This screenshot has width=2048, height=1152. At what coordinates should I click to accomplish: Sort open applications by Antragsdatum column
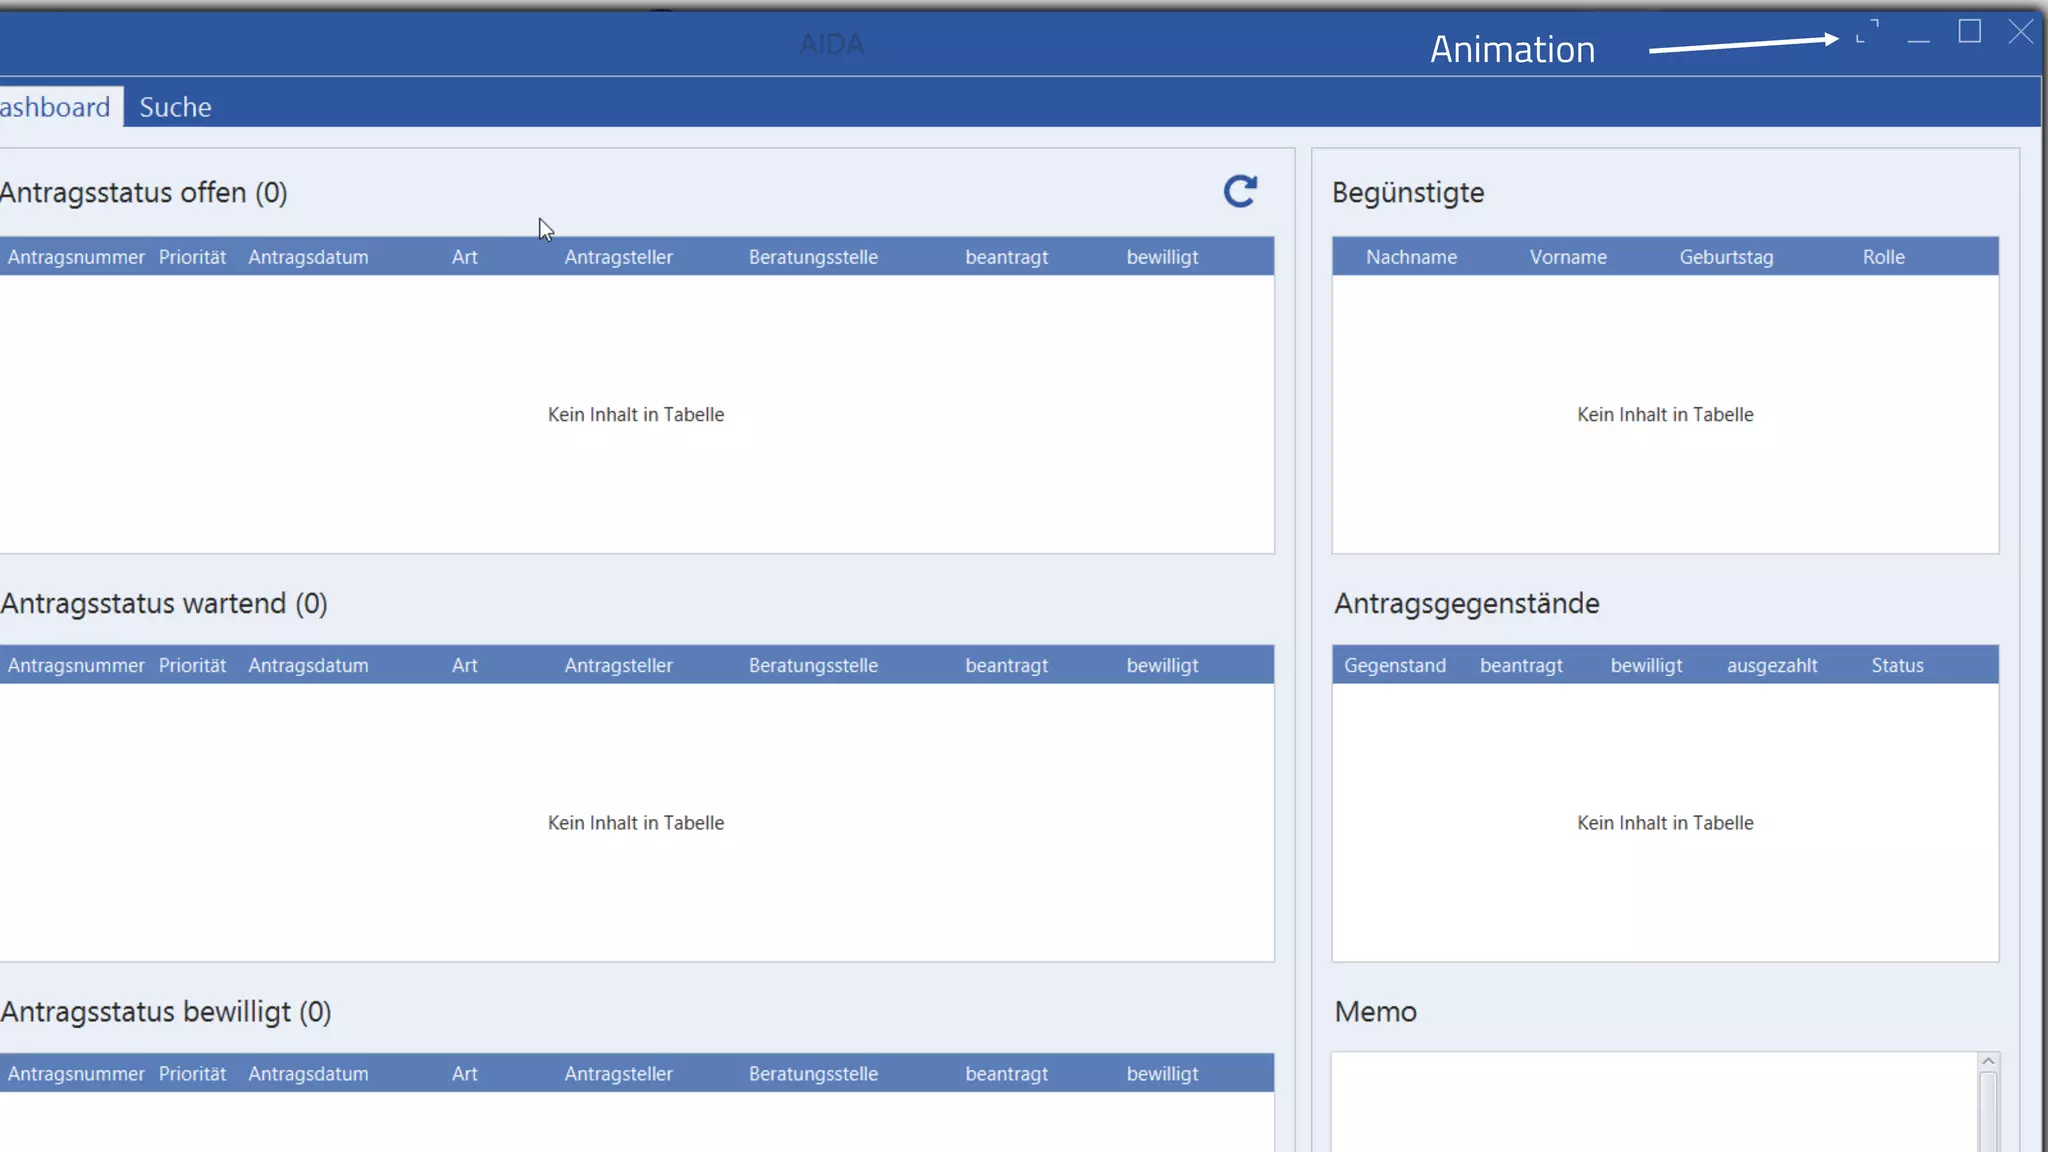pos(308,257)
